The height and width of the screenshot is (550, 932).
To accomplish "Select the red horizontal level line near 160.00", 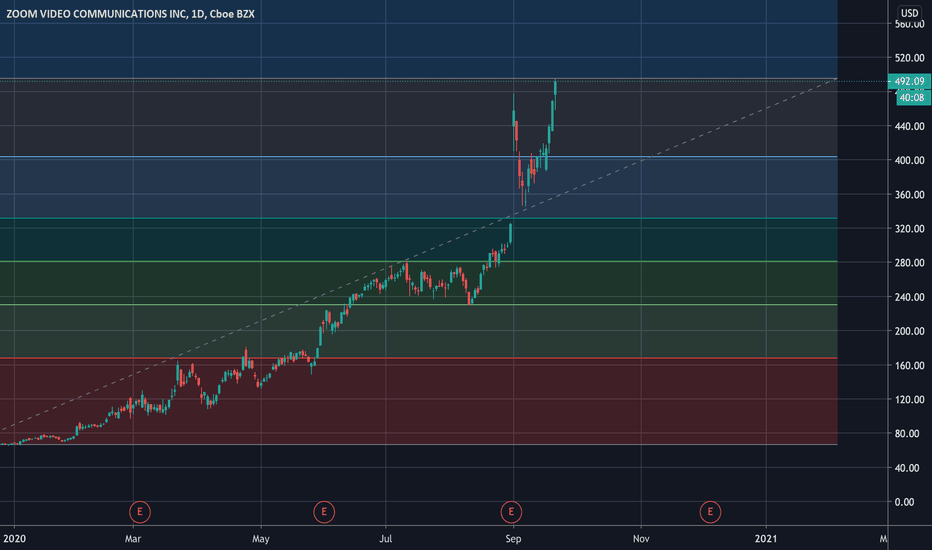I will (x=418, y=358).
